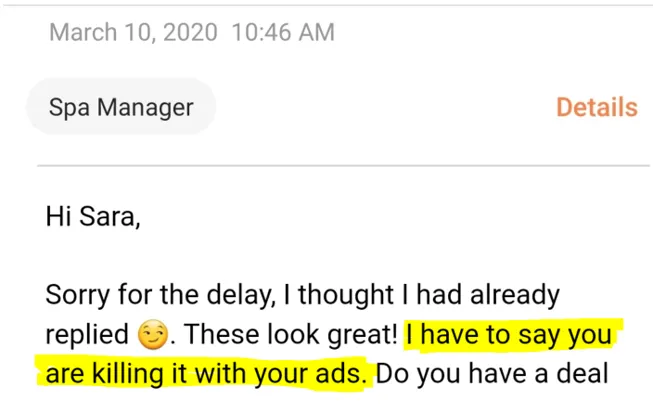
Task: Click the word "Hi" in the greeting
Action: [x=58, y=216]
